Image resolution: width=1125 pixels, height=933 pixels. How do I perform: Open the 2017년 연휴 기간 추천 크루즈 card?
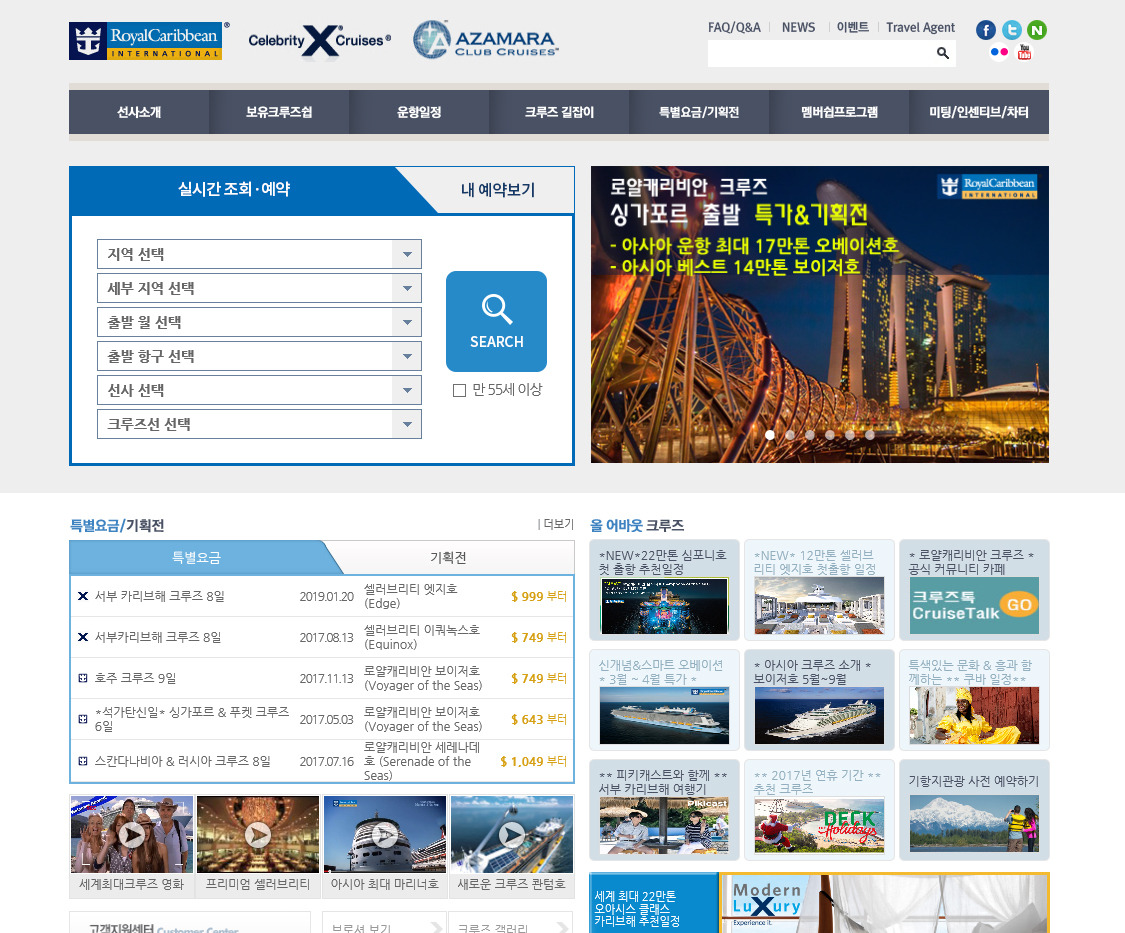tap(819, 810)
